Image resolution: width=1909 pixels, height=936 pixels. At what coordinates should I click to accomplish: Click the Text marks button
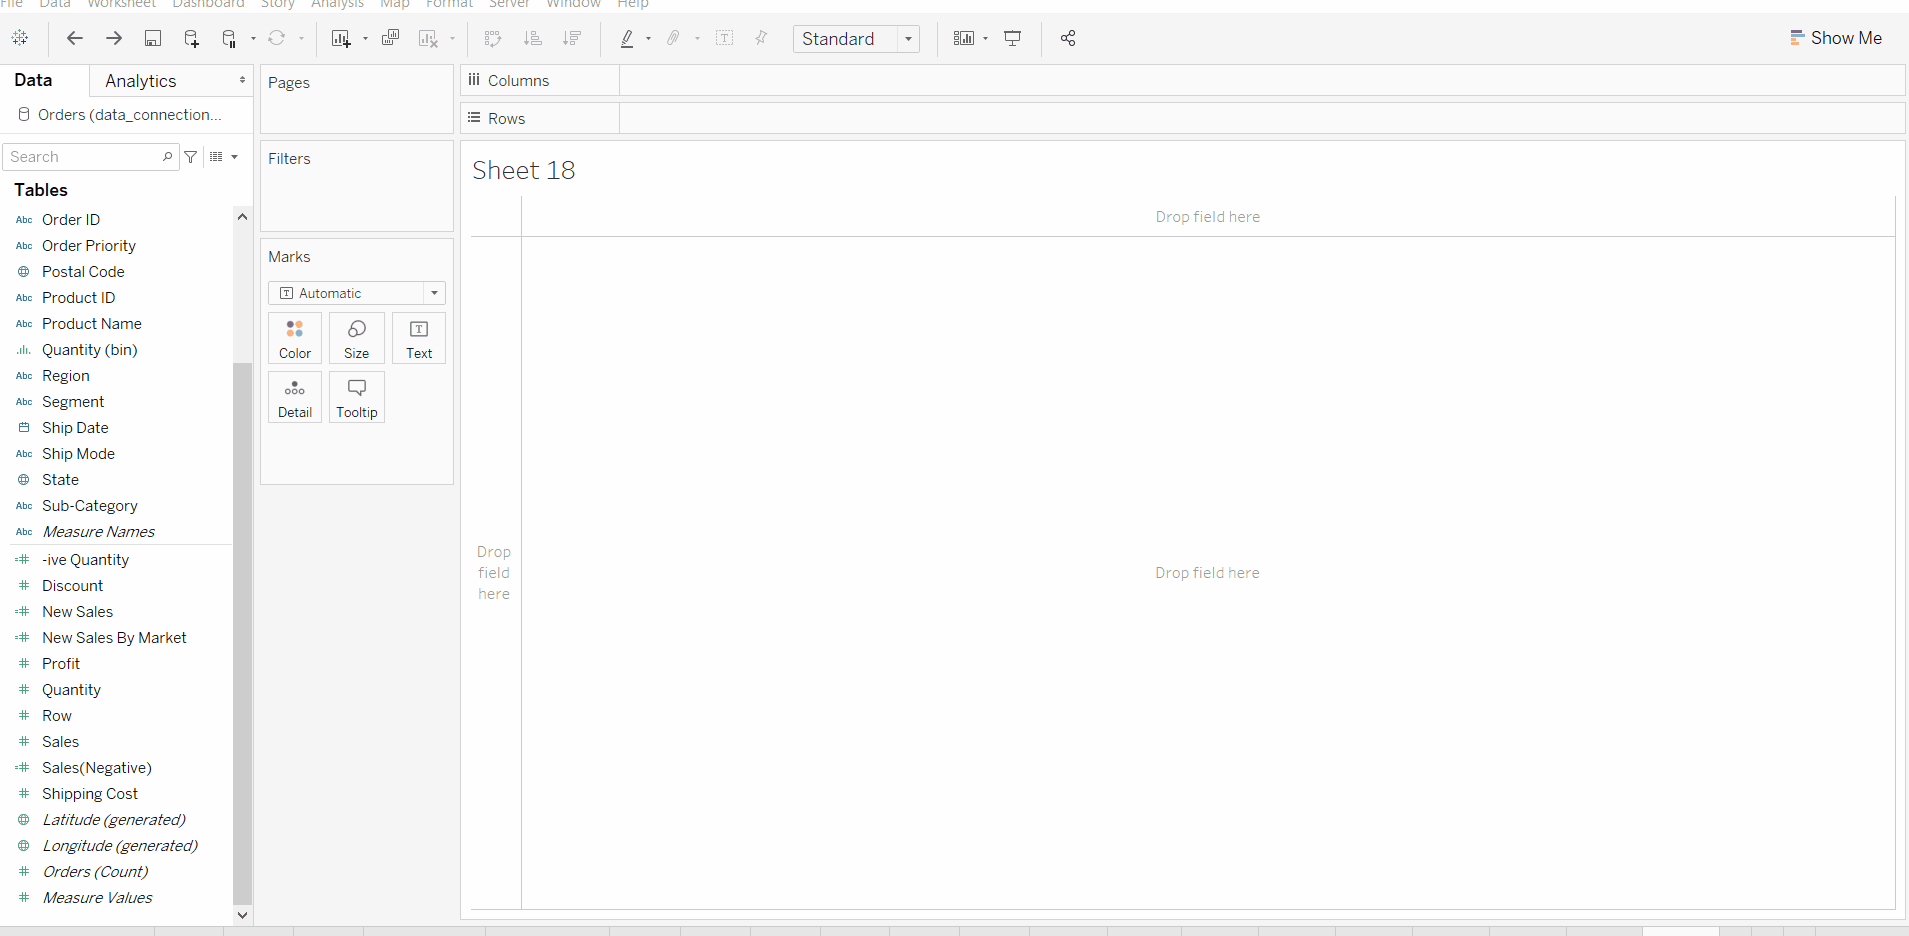click(x=419, y=338)
